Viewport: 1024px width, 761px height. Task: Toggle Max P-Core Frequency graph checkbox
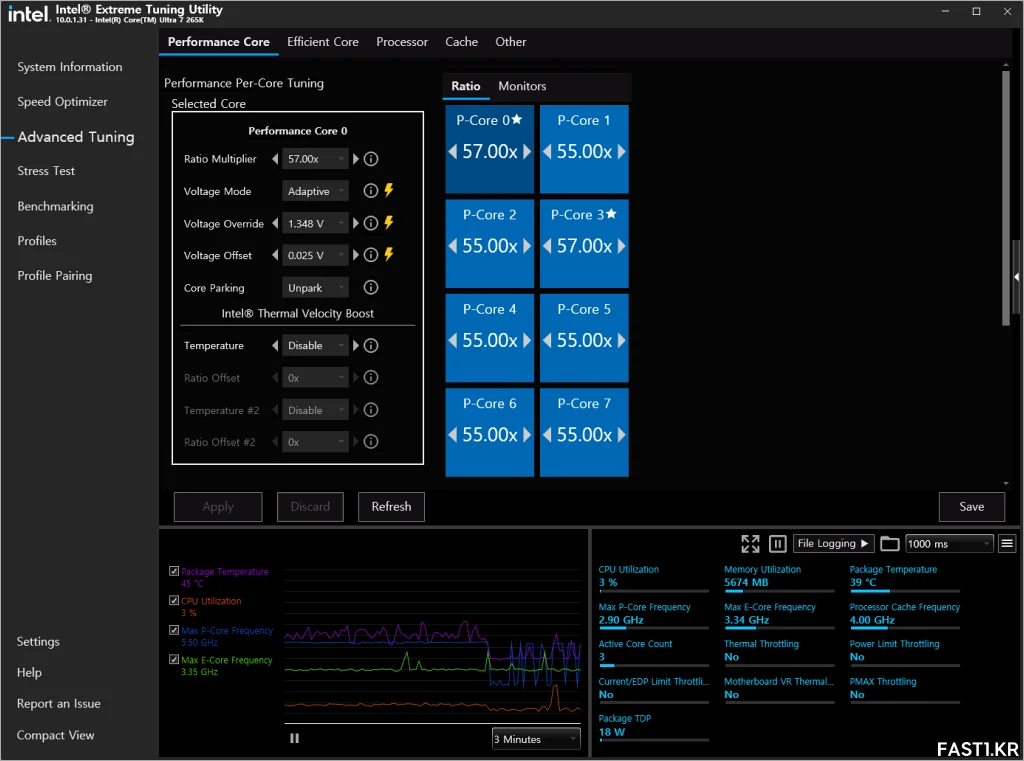(x=174, y=630)
